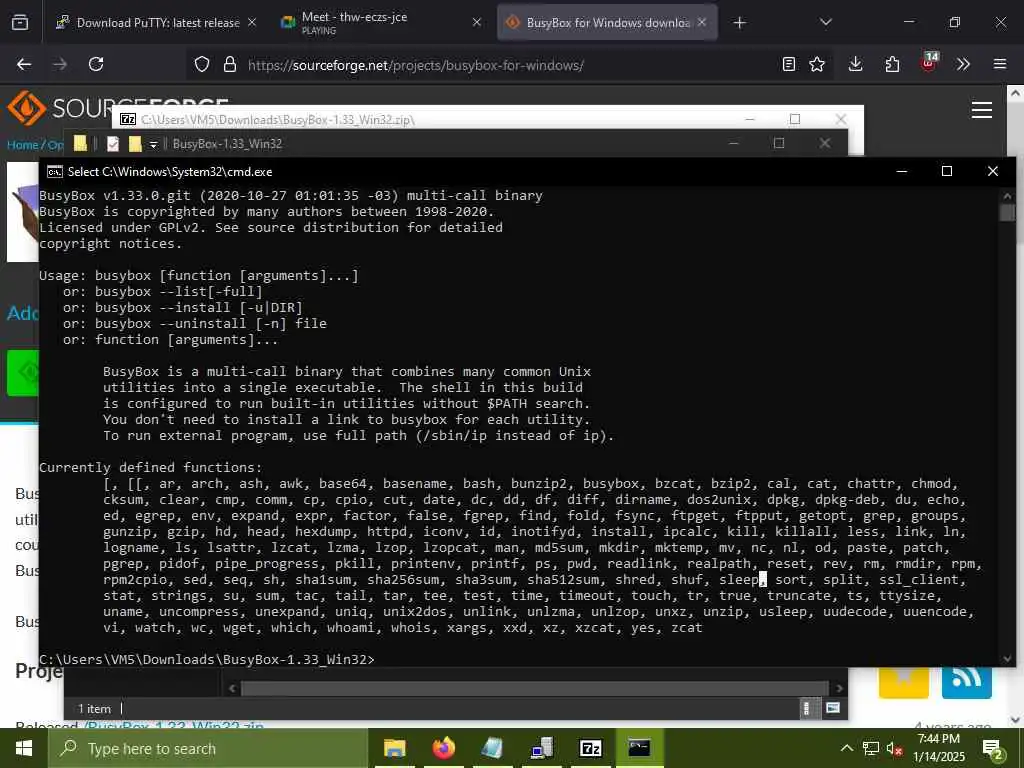This screenshot has width=1024, height=768.
Task: Show more toolbar tools overflow
Action: pyautogui.click(x=963, y=65)
